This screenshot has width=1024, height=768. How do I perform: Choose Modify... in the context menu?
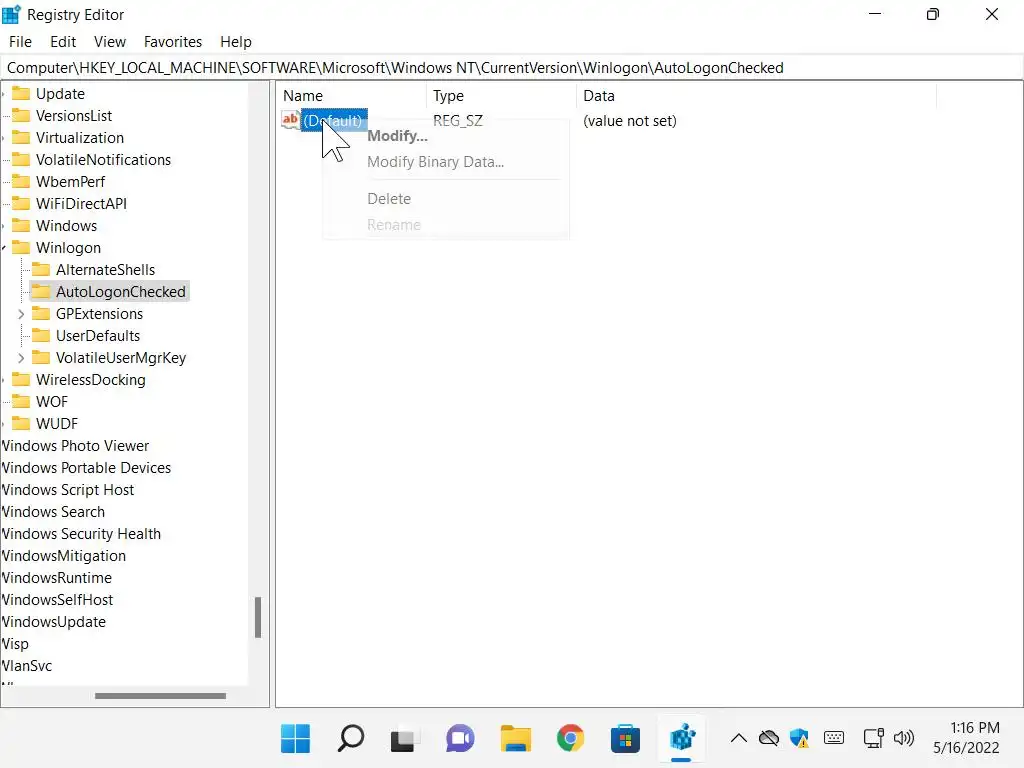click(397, 136)
